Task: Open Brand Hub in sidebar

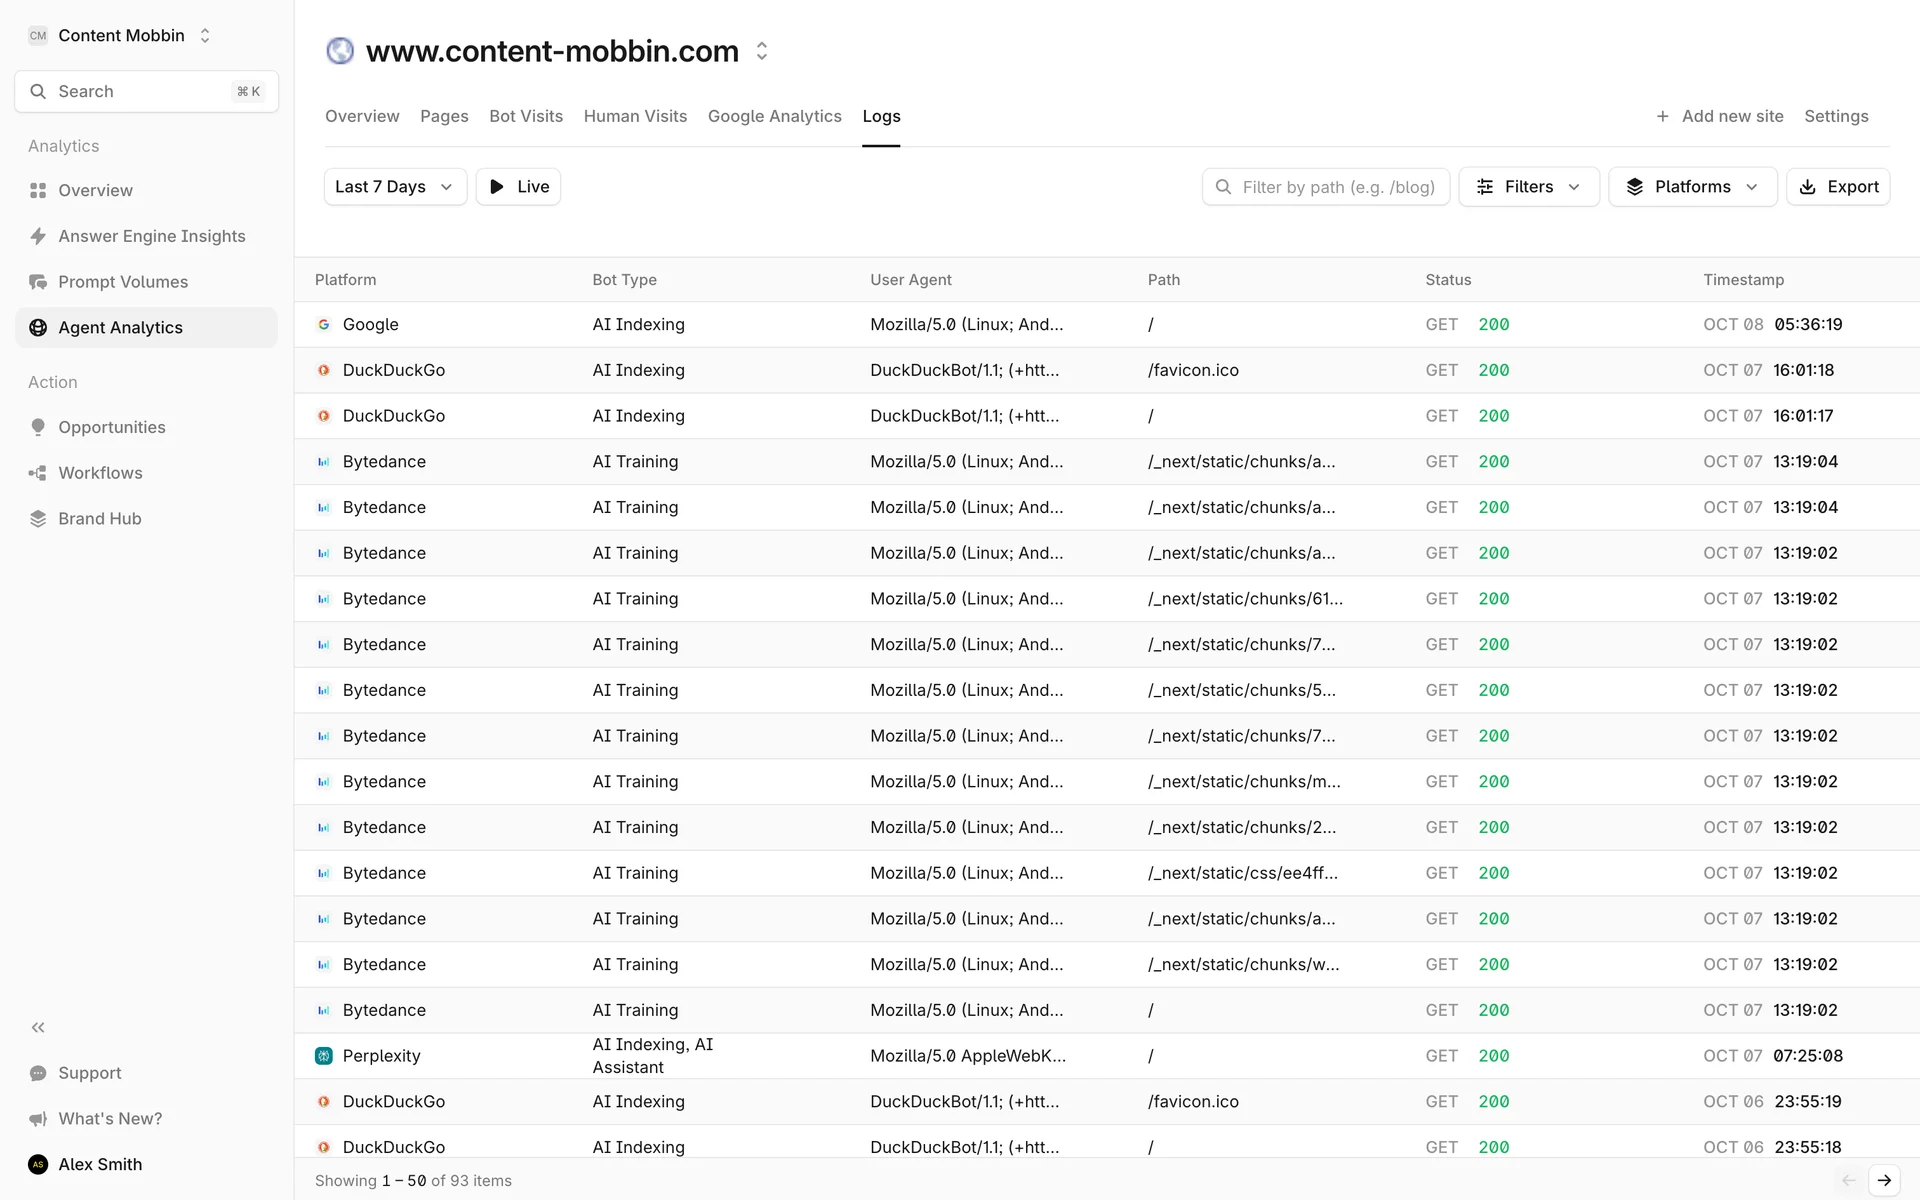Action: pyautogui.click(x=99, y=518)
